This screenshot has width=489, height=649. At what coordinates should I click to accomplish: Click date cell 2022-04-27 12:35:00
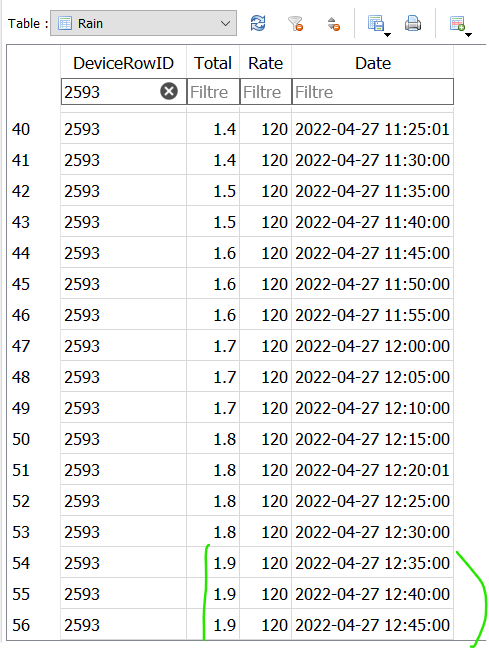tap(373, 563)
